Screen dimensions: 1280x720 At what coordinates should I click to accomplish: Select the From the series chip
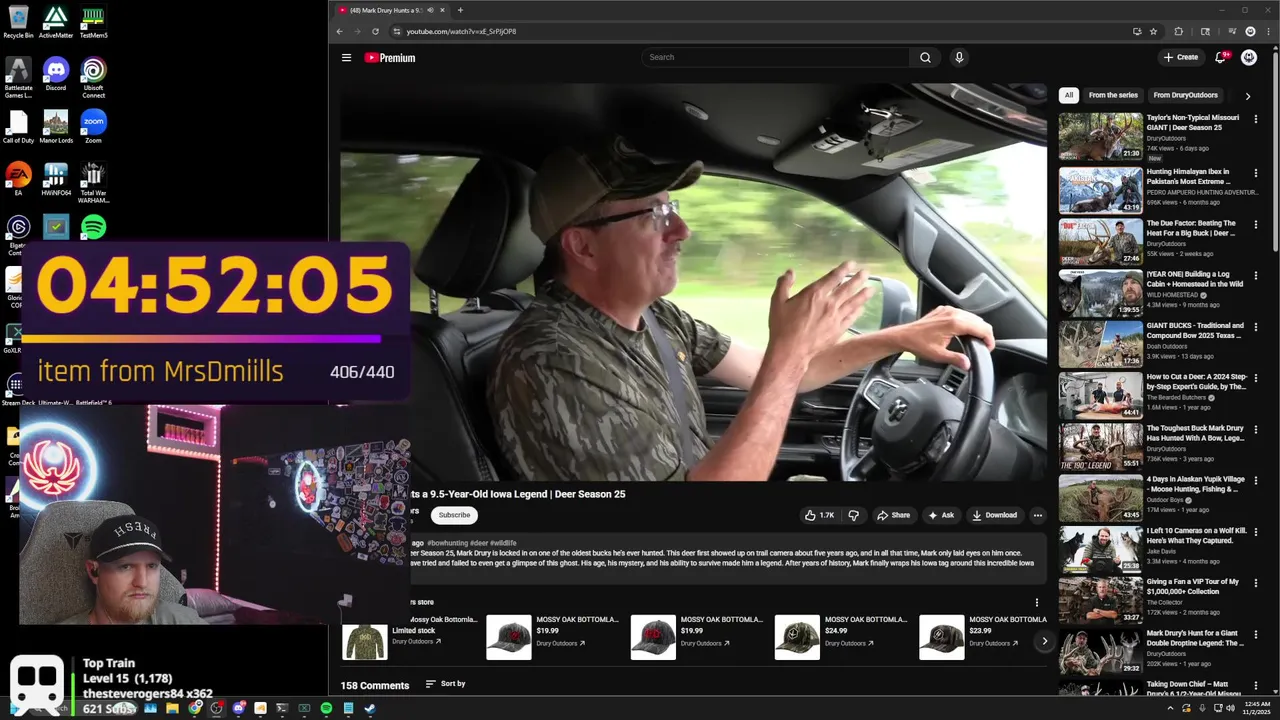(1113, 95)
